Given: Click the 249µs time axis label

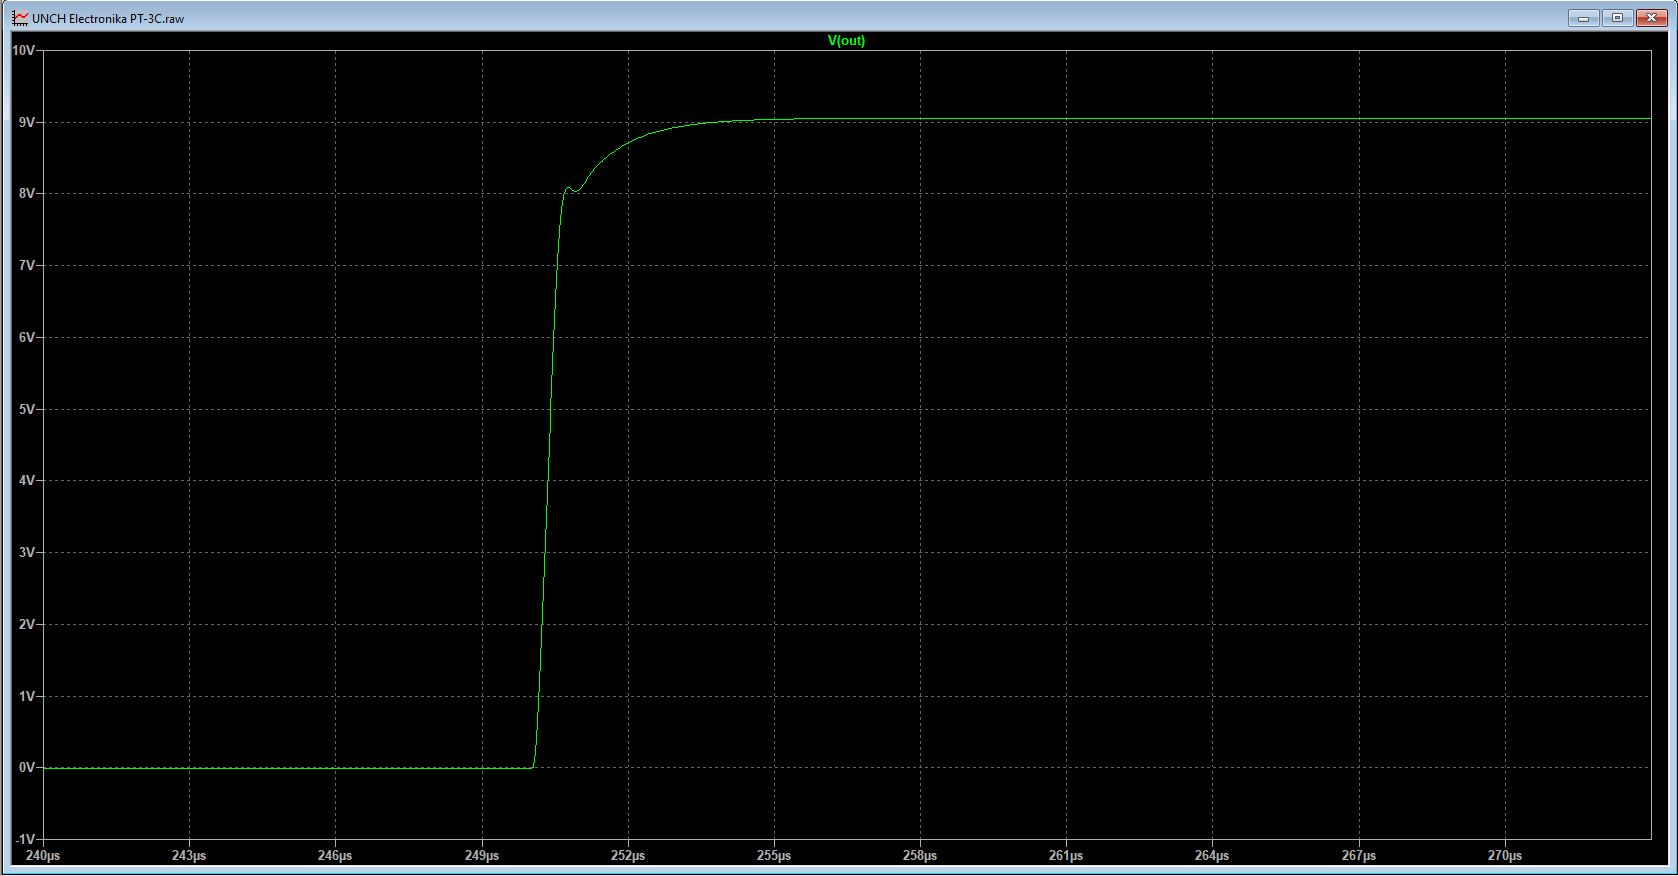Looking at the screenshot, I should (482, 856).
